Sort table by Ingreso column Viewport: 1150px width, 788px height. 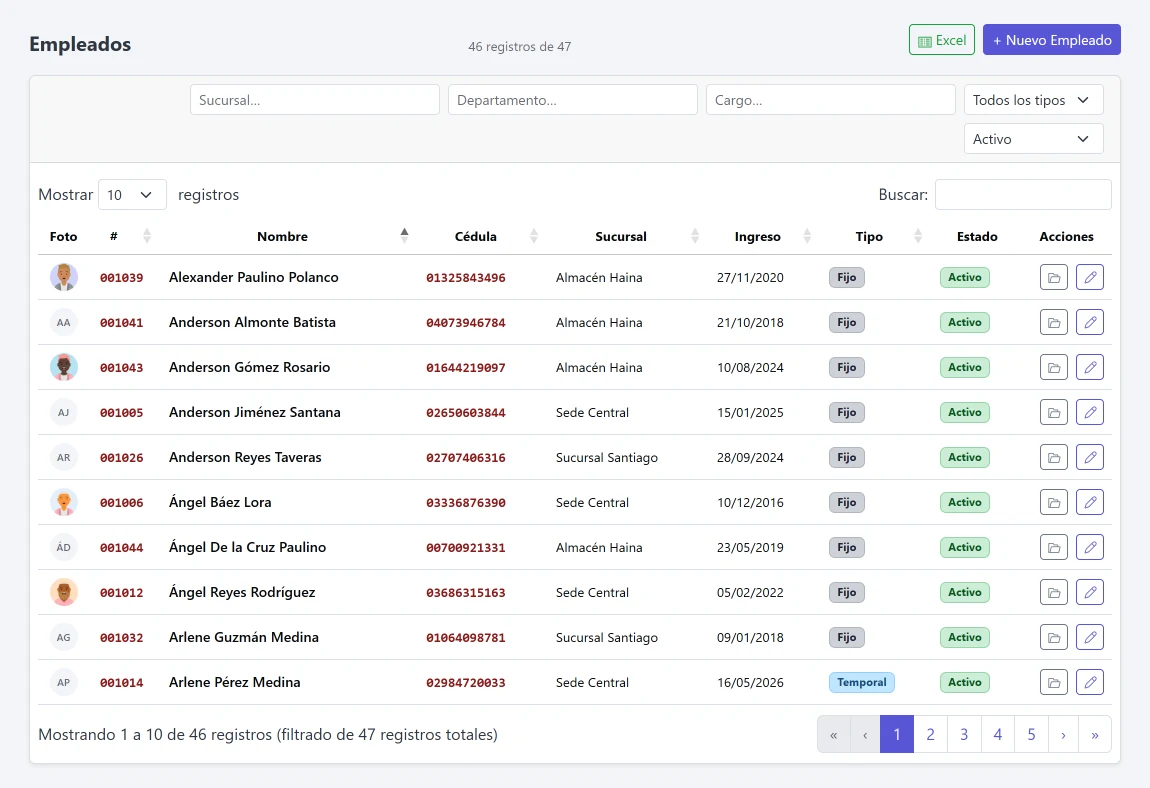758,236
